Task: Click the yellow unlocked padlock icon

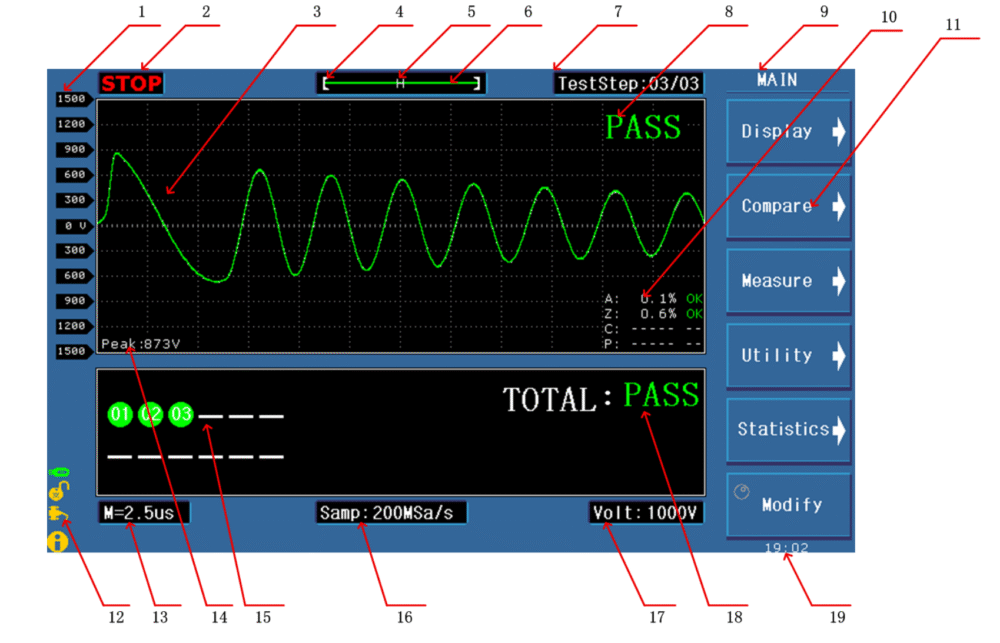Action: point(59,491)
